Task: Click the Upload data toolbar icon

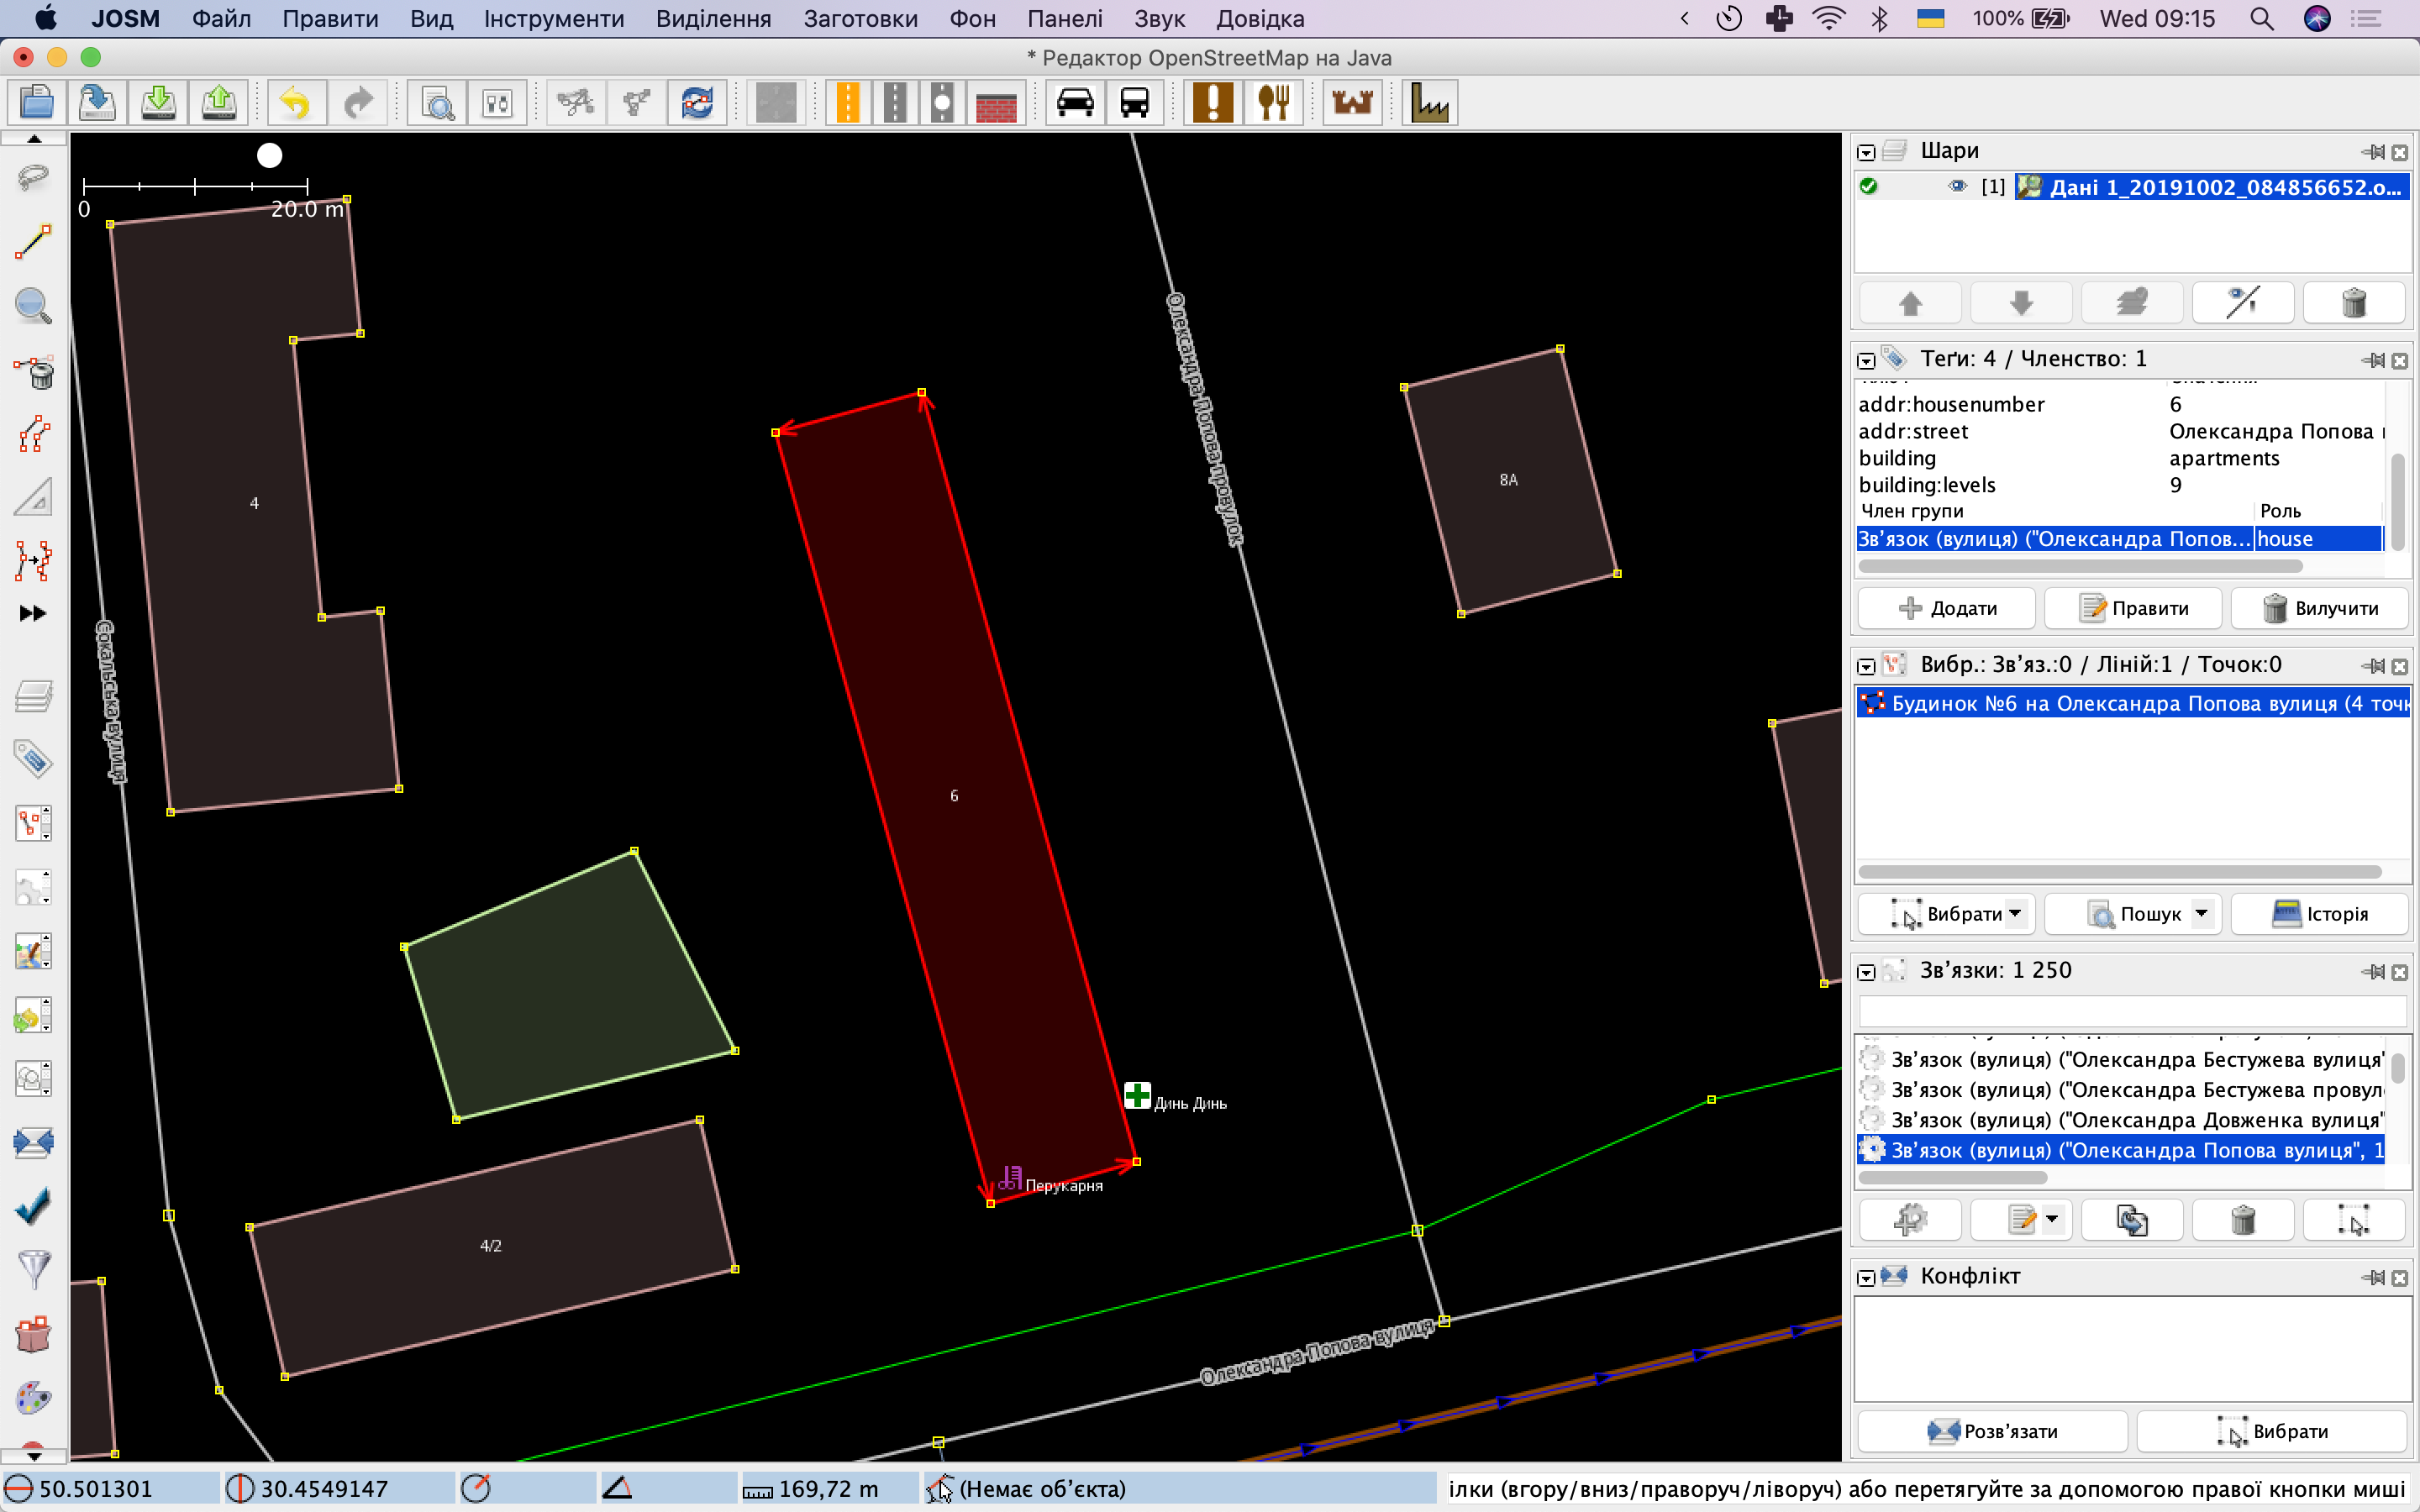Action: (x=220, y=103)
